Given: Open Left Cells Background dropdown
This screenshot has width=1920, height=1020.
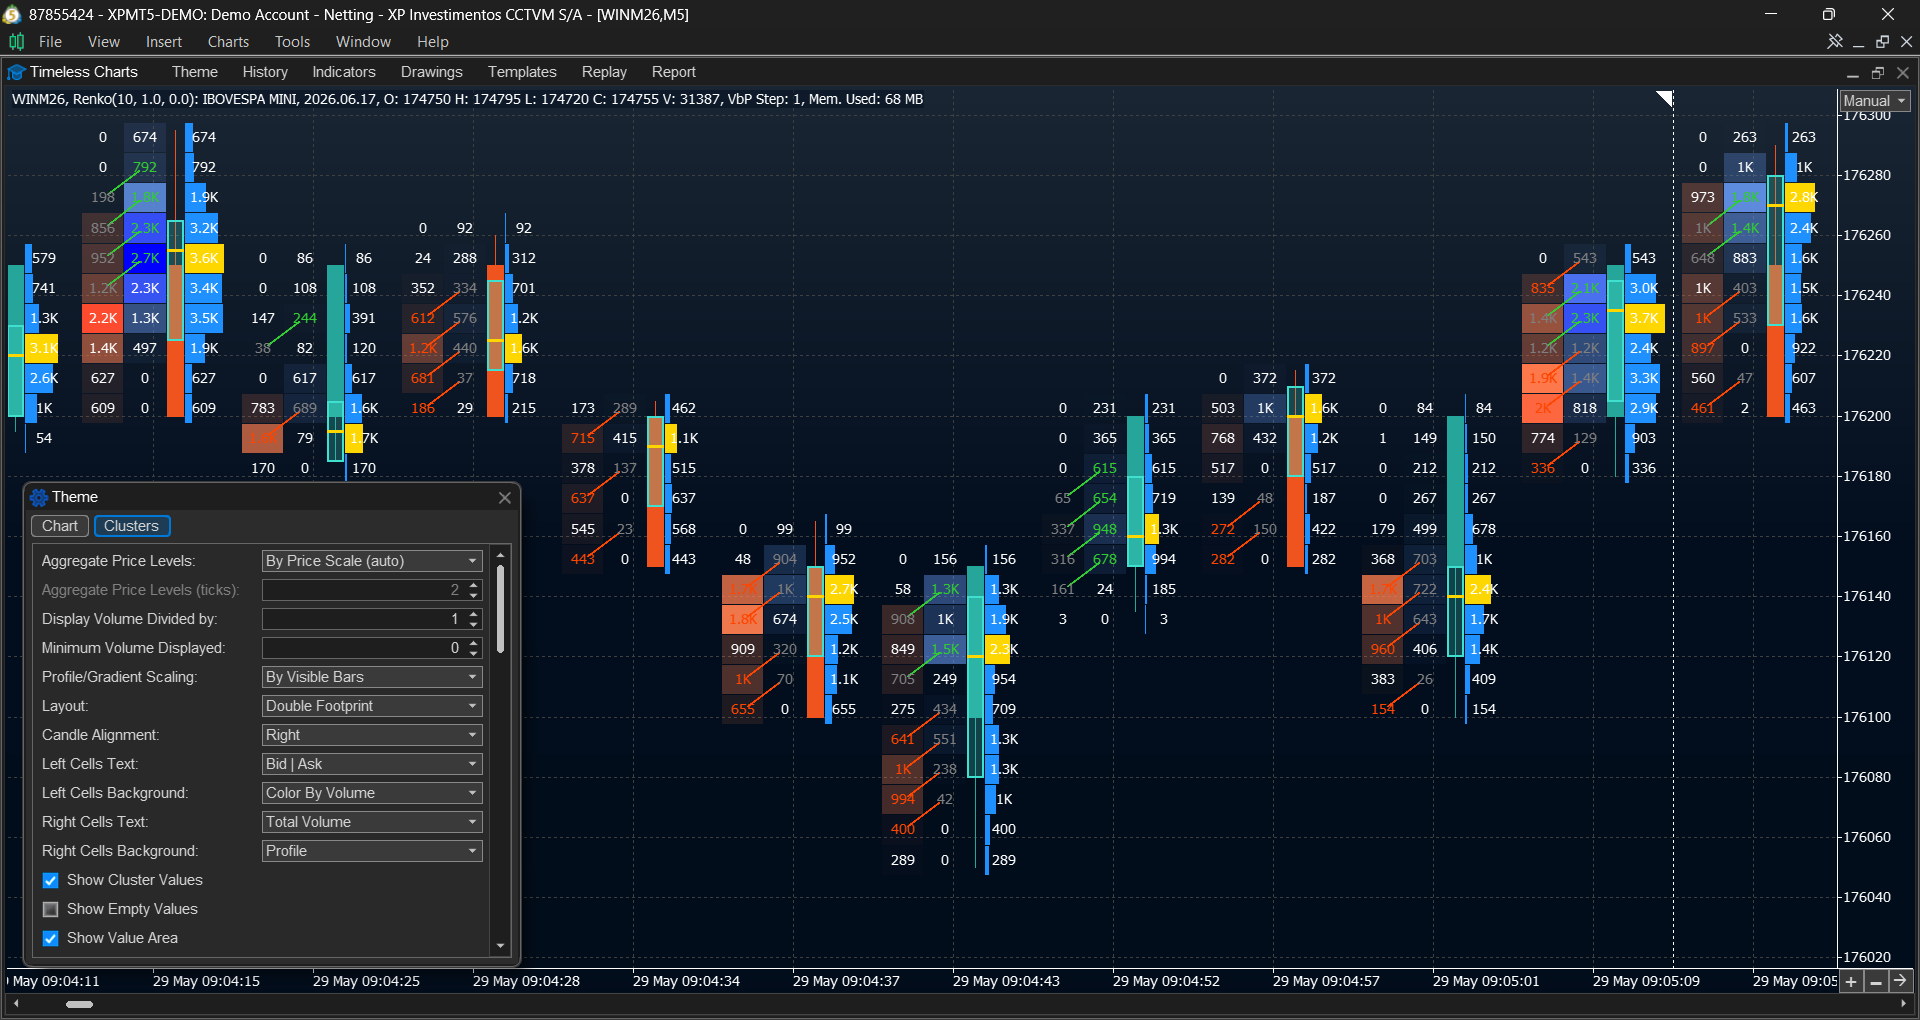Looking at the screenshot, I should pyautogui.click(x=372, y=793).
